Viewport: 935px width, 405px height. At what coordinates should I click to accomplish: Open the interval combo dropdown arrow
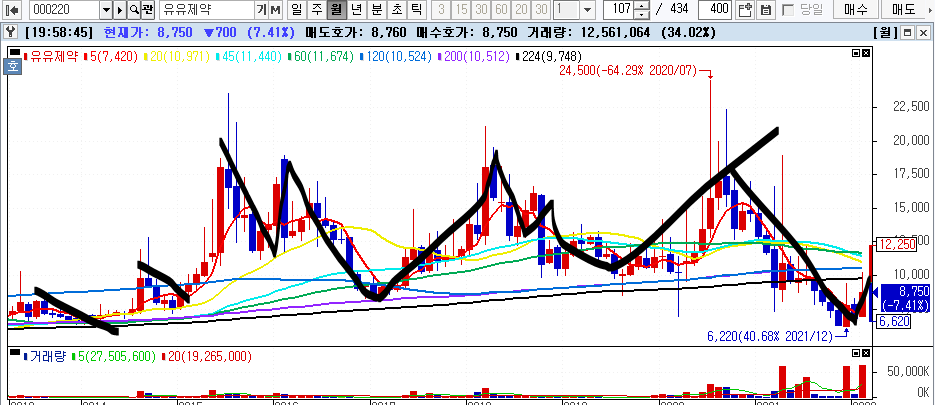click(587, 10)
